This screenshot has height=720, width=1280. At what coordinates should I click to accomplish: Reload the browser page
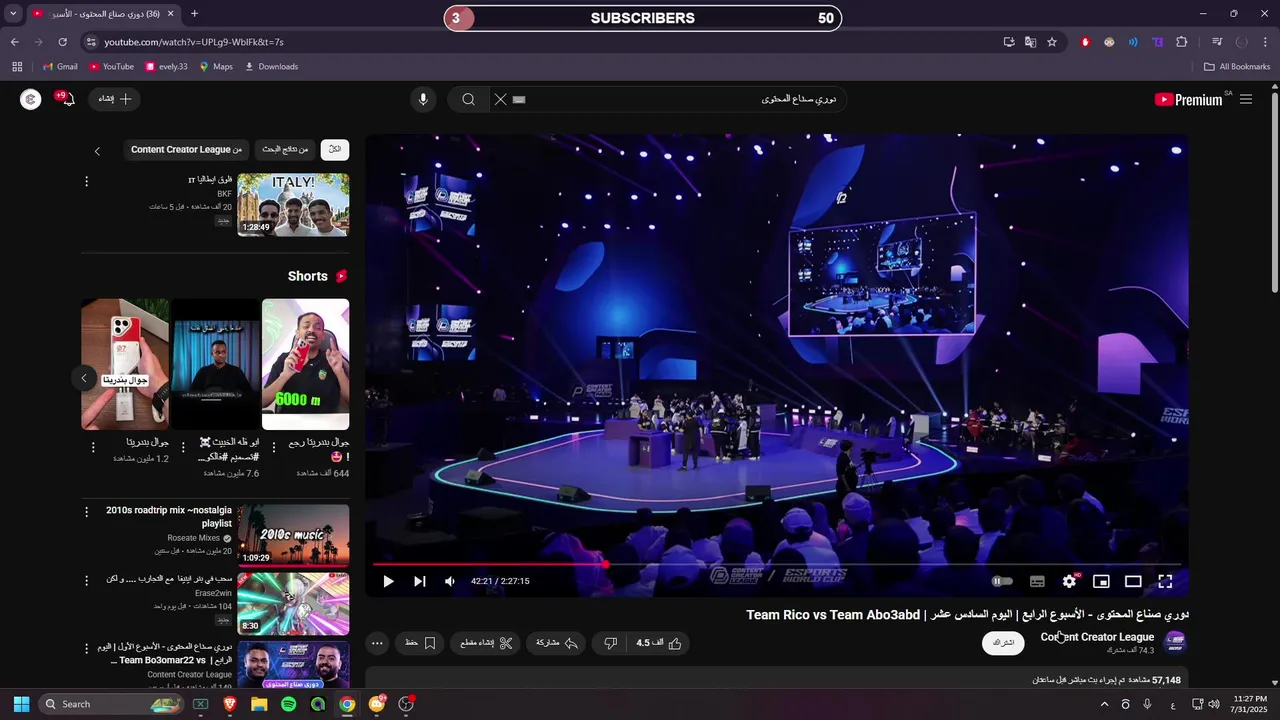pos(62,42)
